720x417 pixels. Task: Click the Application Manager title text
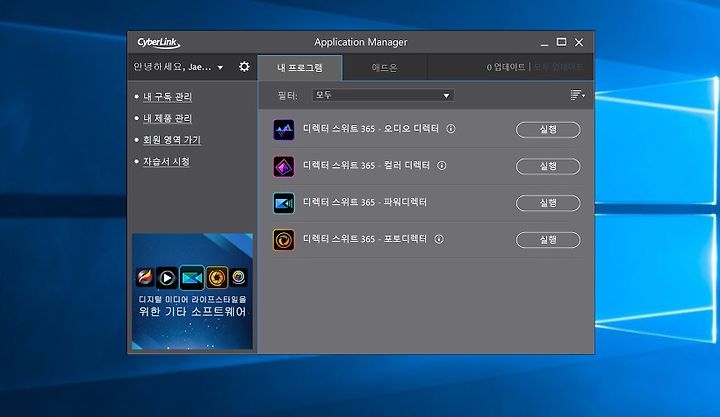361,42
